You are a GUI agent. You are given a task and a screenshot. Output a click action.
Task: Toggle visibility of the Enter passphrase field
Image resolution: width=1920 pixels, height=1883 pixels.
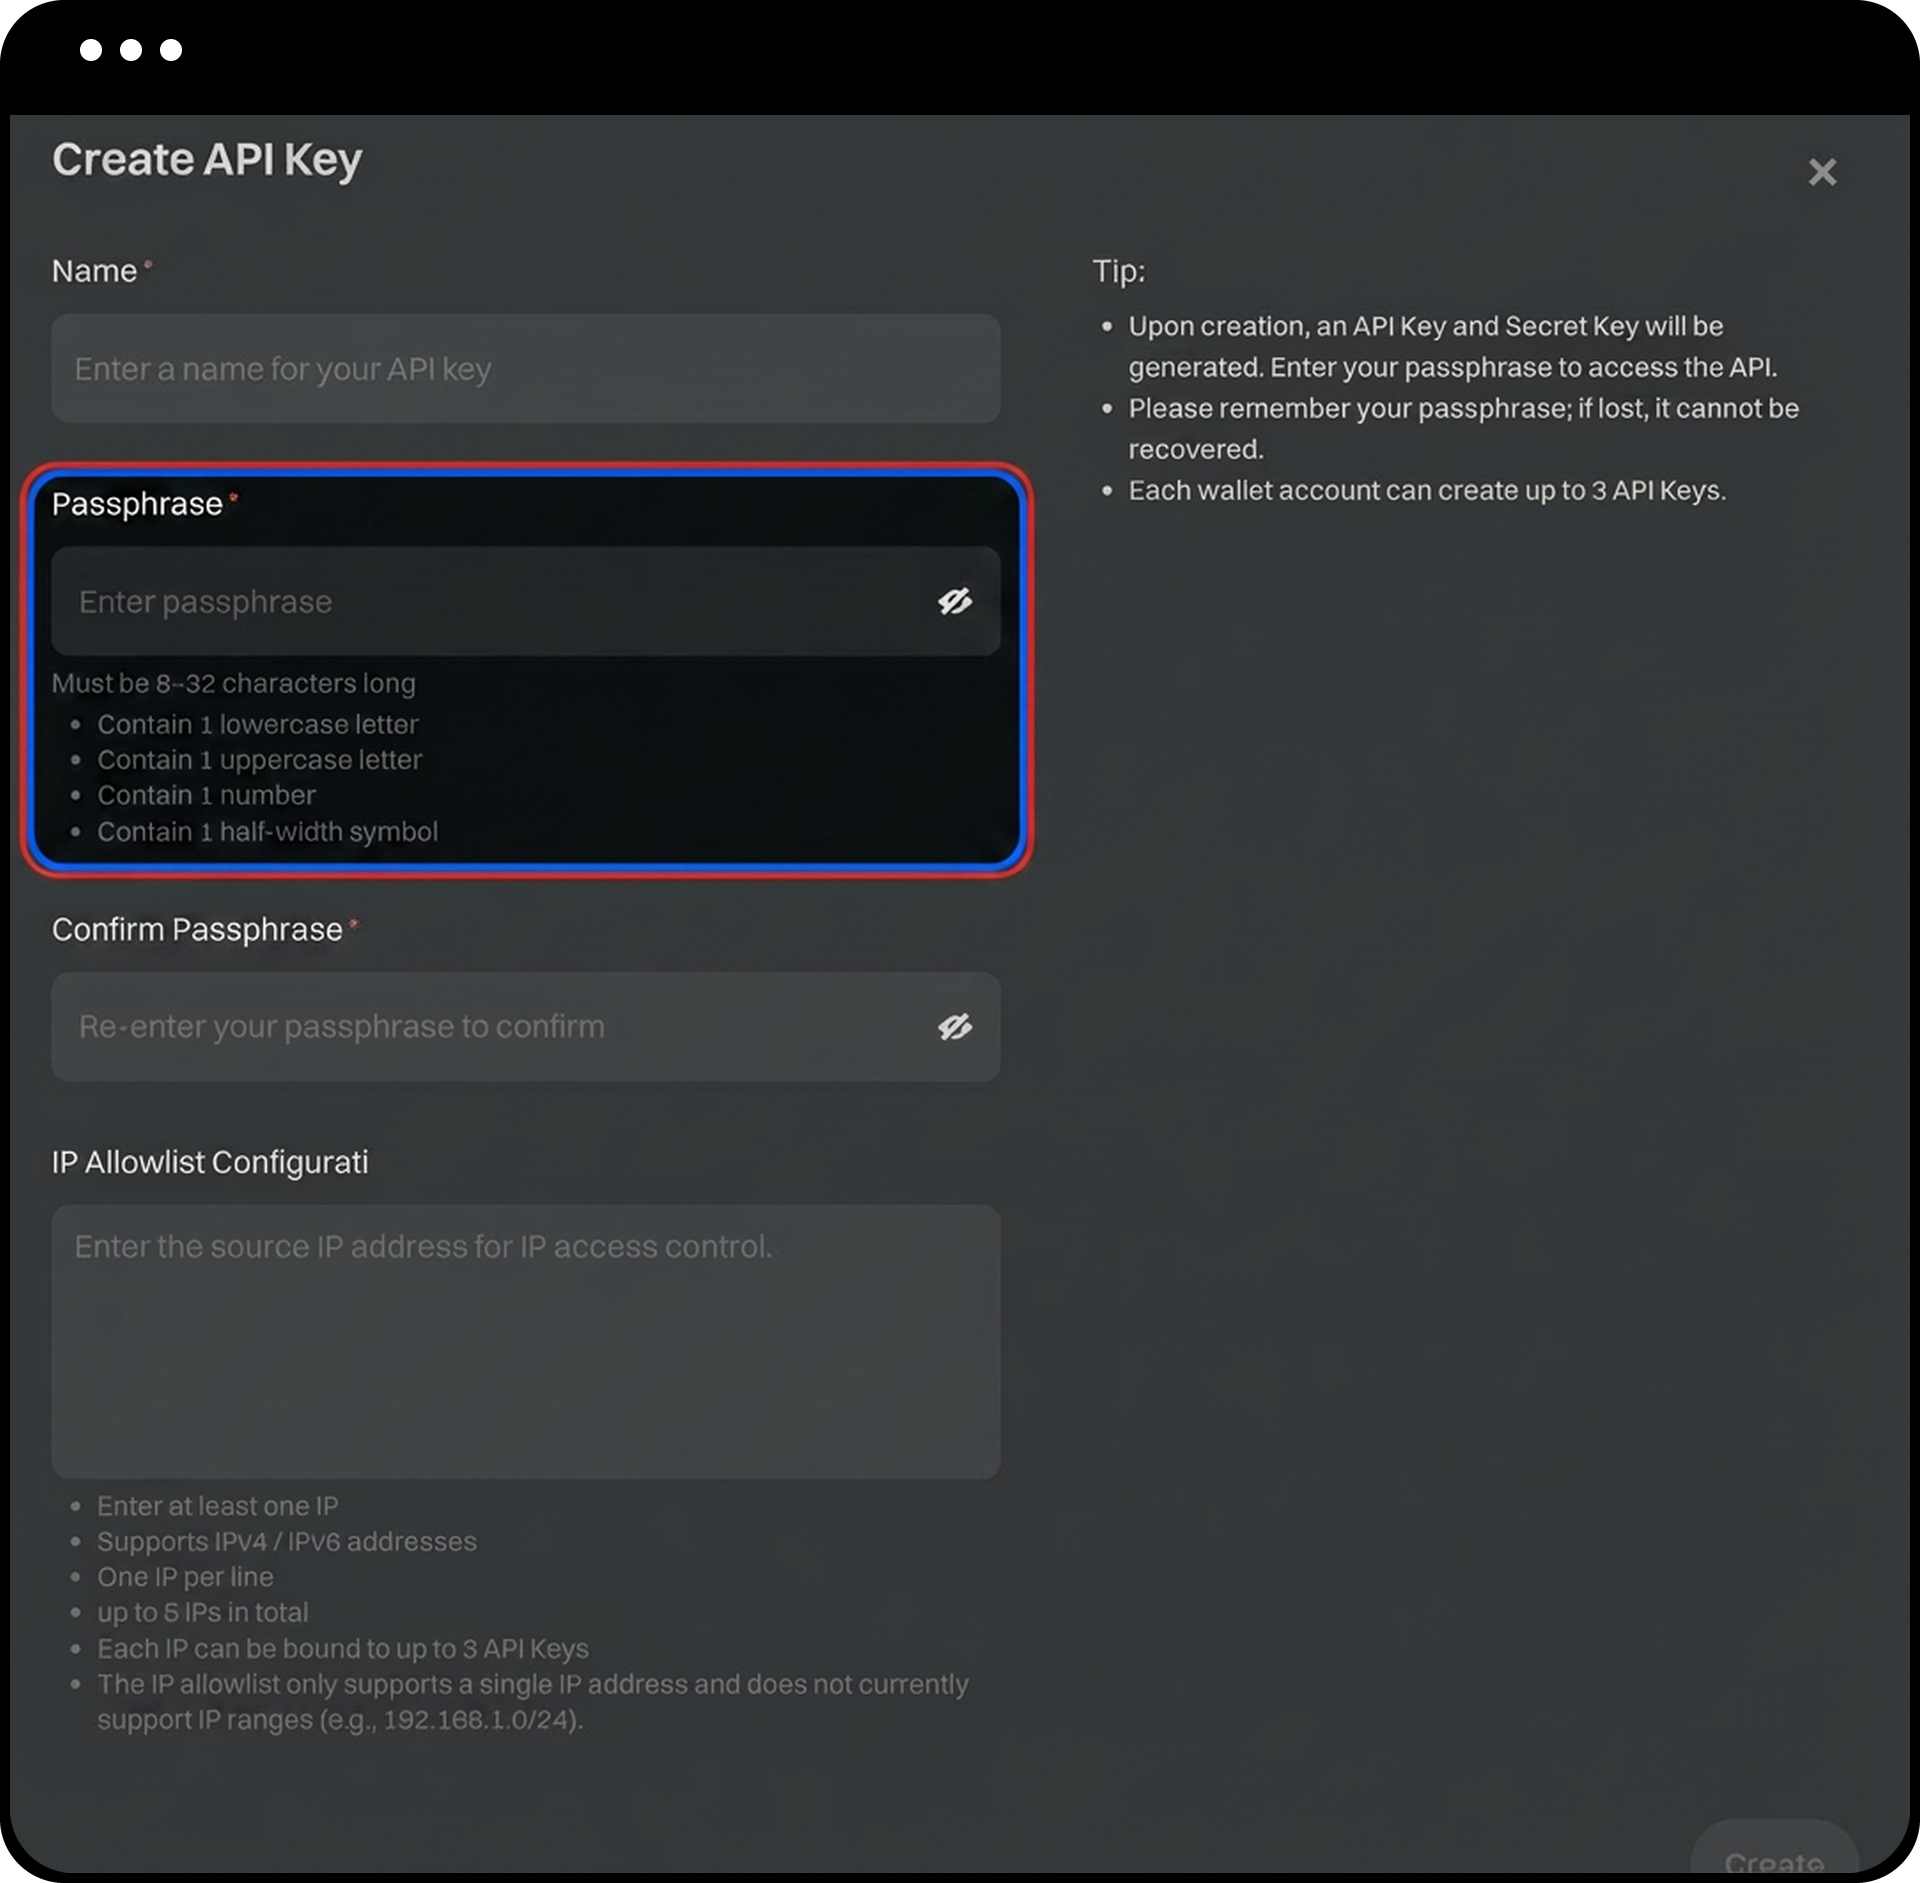(954, 601)
